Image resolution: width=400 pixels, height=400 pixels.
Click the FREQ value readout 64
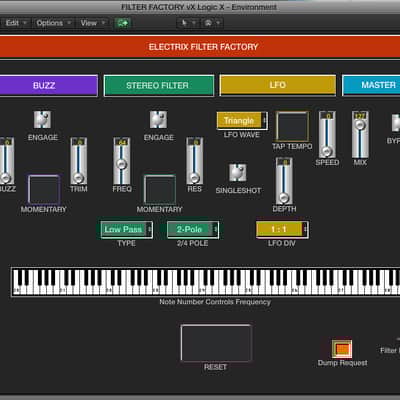pos(122,142)
